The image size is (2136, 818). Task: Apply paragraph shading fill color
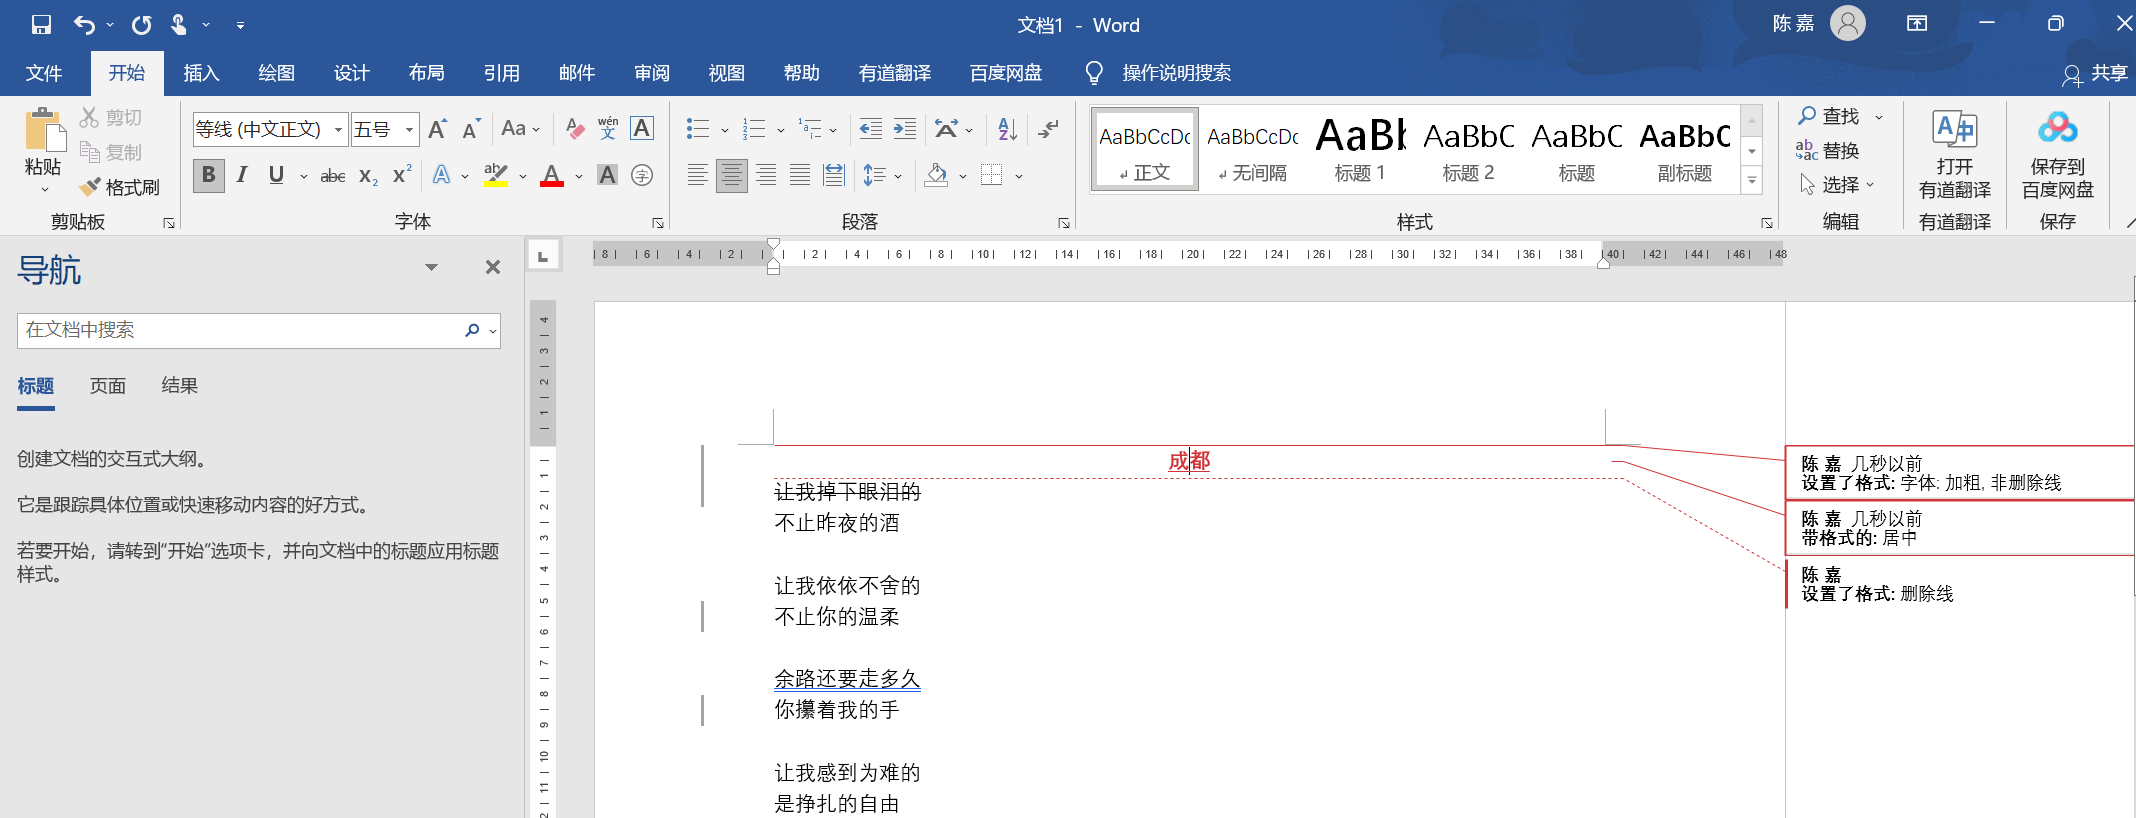point(936,175)
